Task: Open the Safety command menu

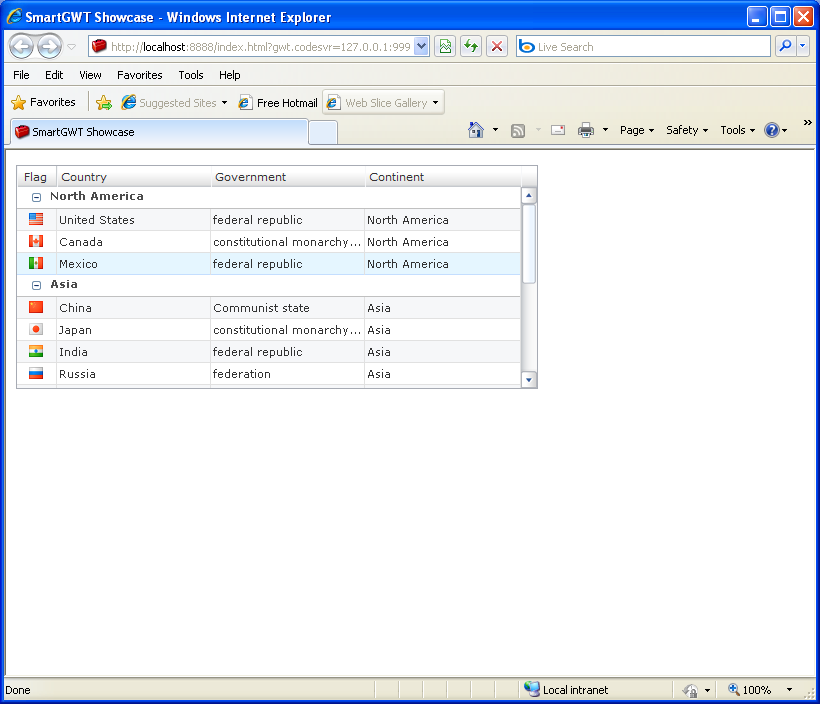Action: coord(687,130)
